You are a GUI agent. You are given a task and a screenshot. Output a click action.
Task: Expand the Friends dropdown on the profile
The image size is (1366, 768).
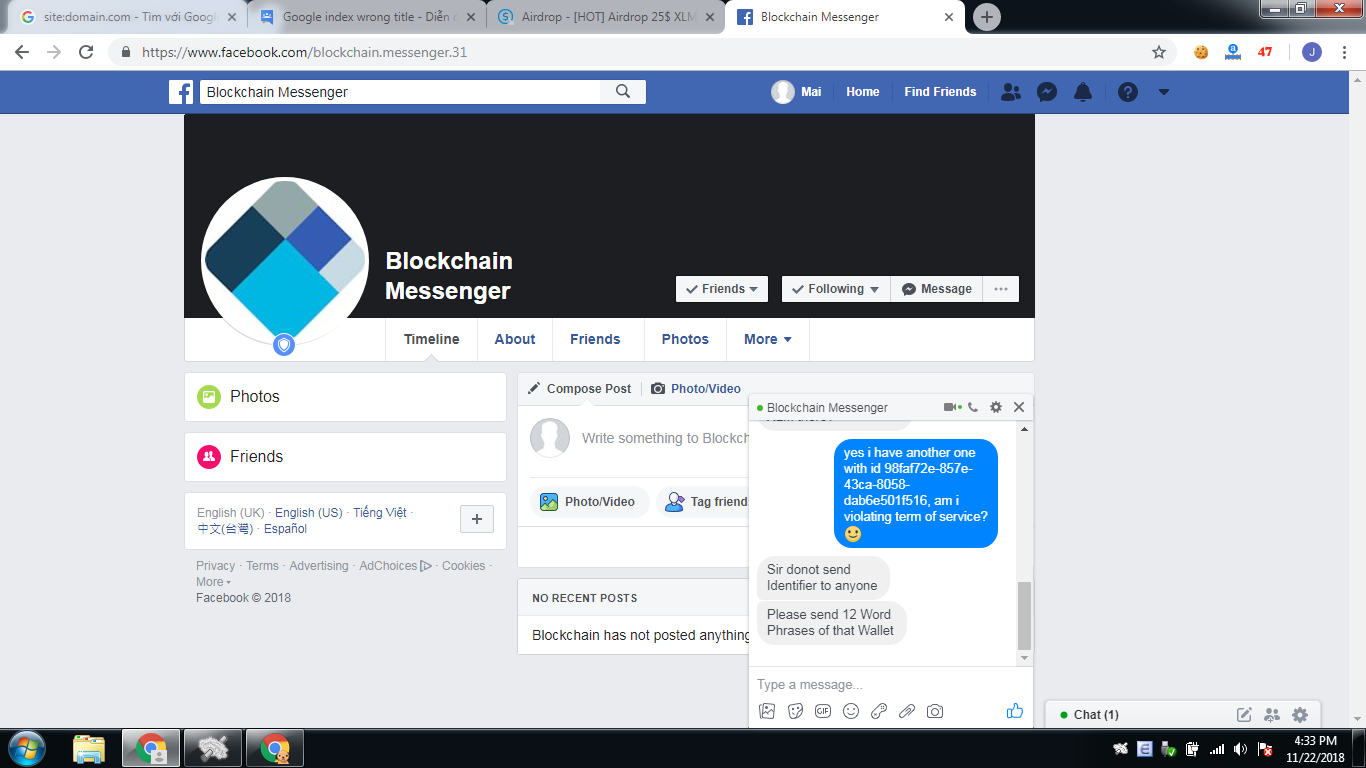click(x=722, y=289)
